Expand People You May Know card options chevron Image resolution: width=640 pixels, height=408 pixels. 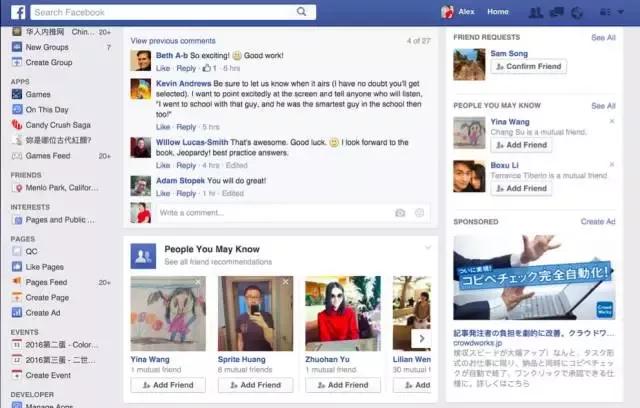coord(427,248)
